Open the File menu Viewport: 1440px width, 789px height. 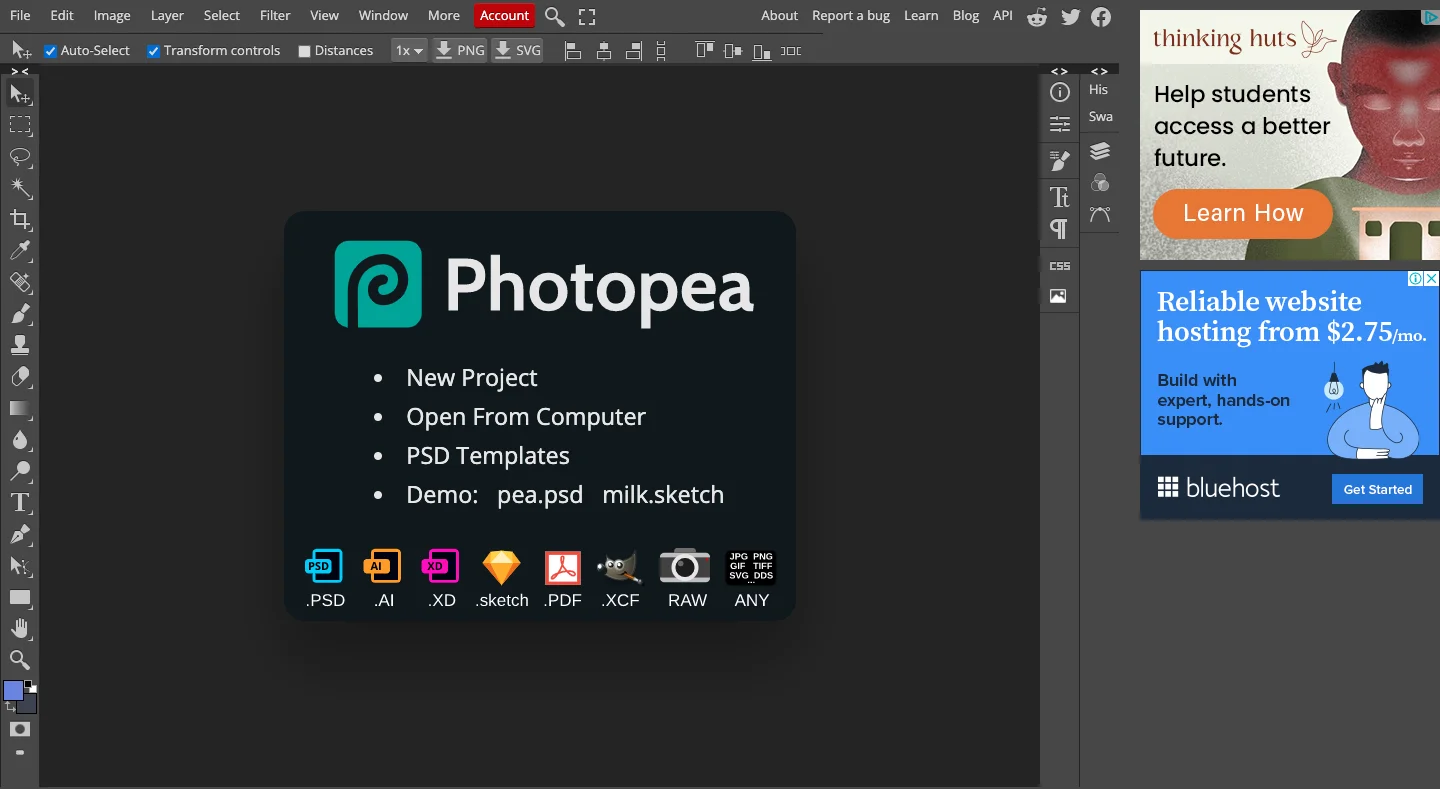[x=20, y=15]
